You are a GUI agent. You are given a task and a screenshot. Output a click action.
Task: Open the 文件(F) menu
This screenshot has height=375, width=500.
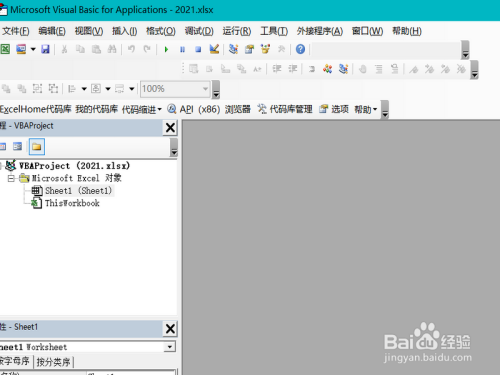click(x=15, y=31)
